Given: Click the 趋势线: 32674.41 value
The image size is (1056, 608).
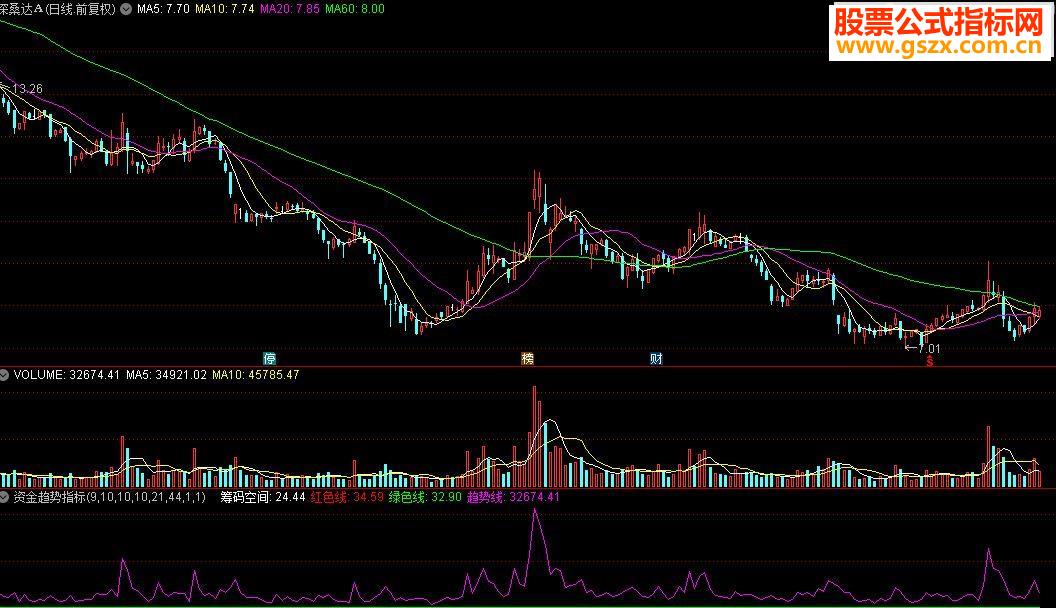Looking at the screenshot, I should (513, 498).
